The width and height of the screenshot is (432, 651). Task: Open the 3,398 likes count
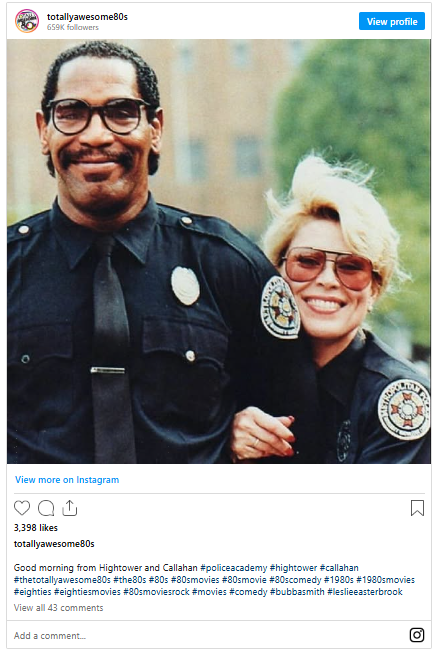[x=36, y=528]
